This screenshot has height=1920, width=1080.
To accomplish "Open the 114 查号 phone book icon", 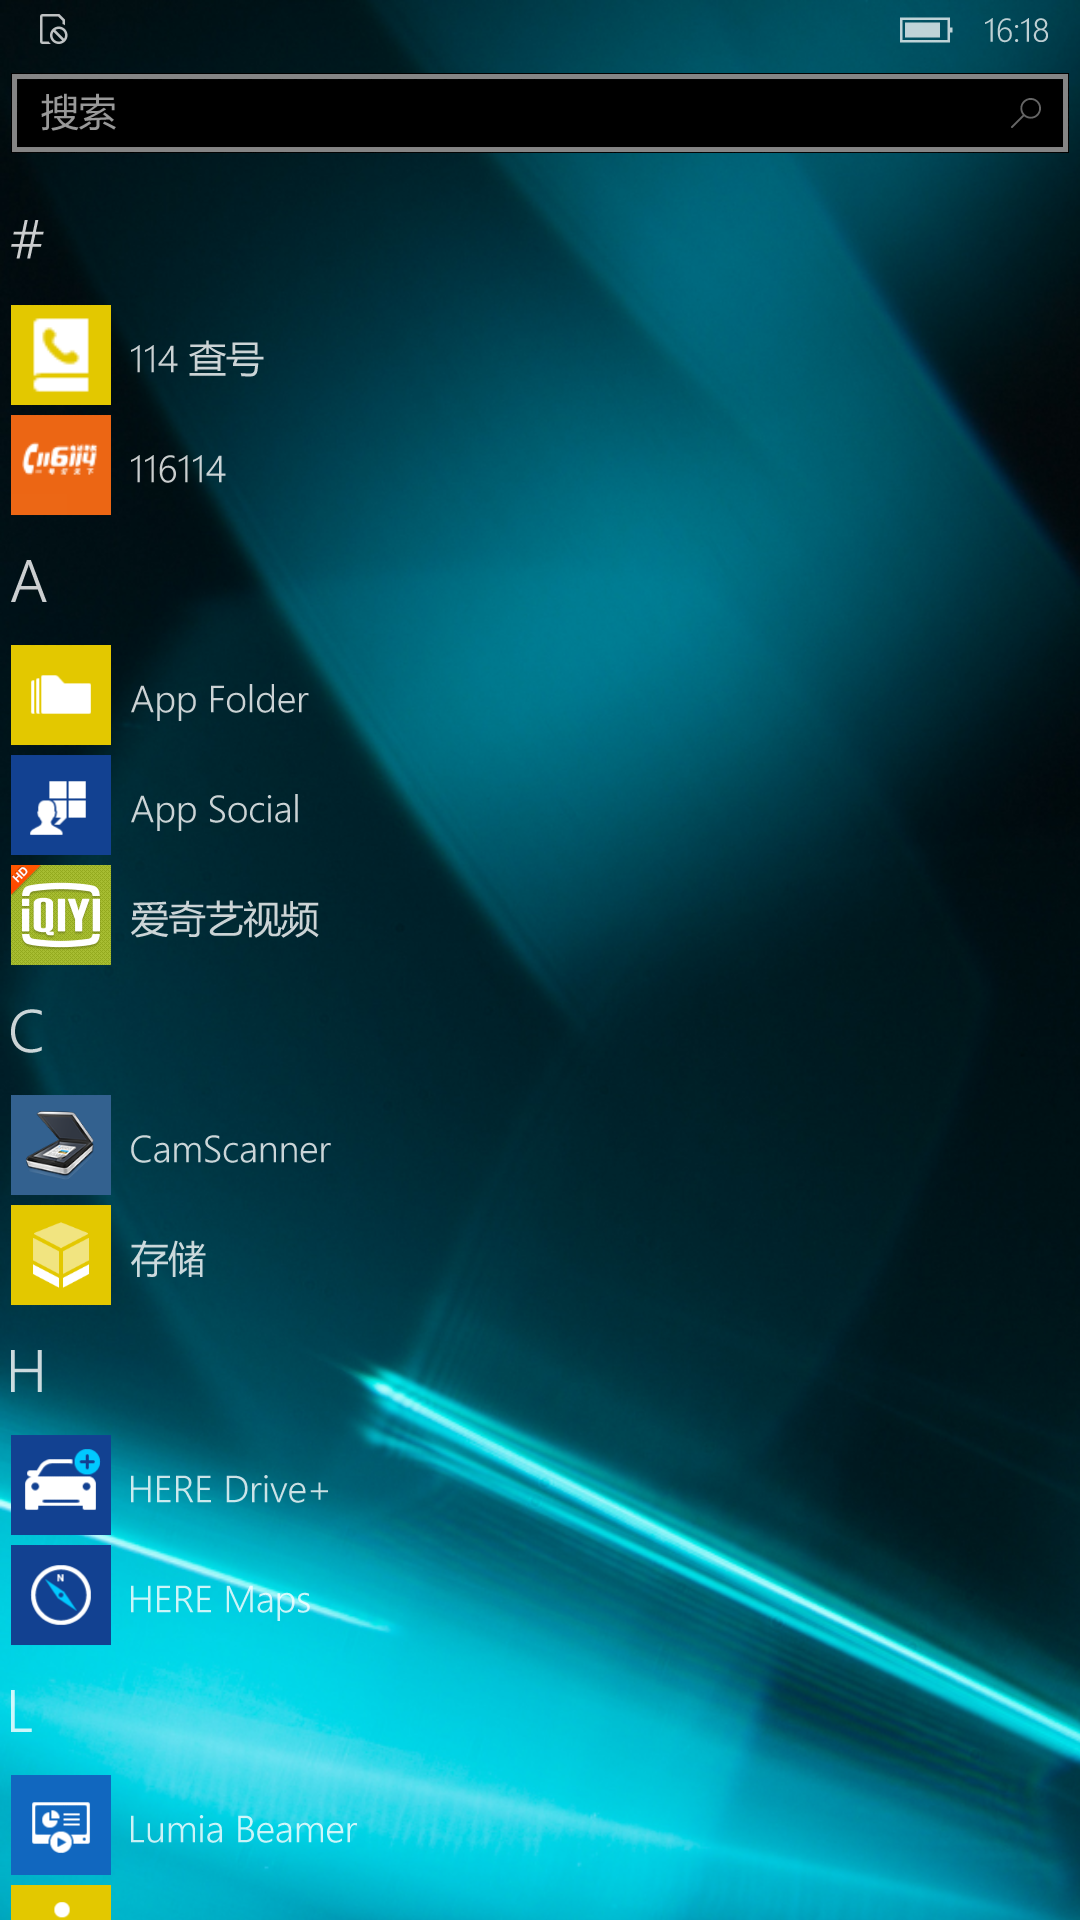I will pos(61,355).
